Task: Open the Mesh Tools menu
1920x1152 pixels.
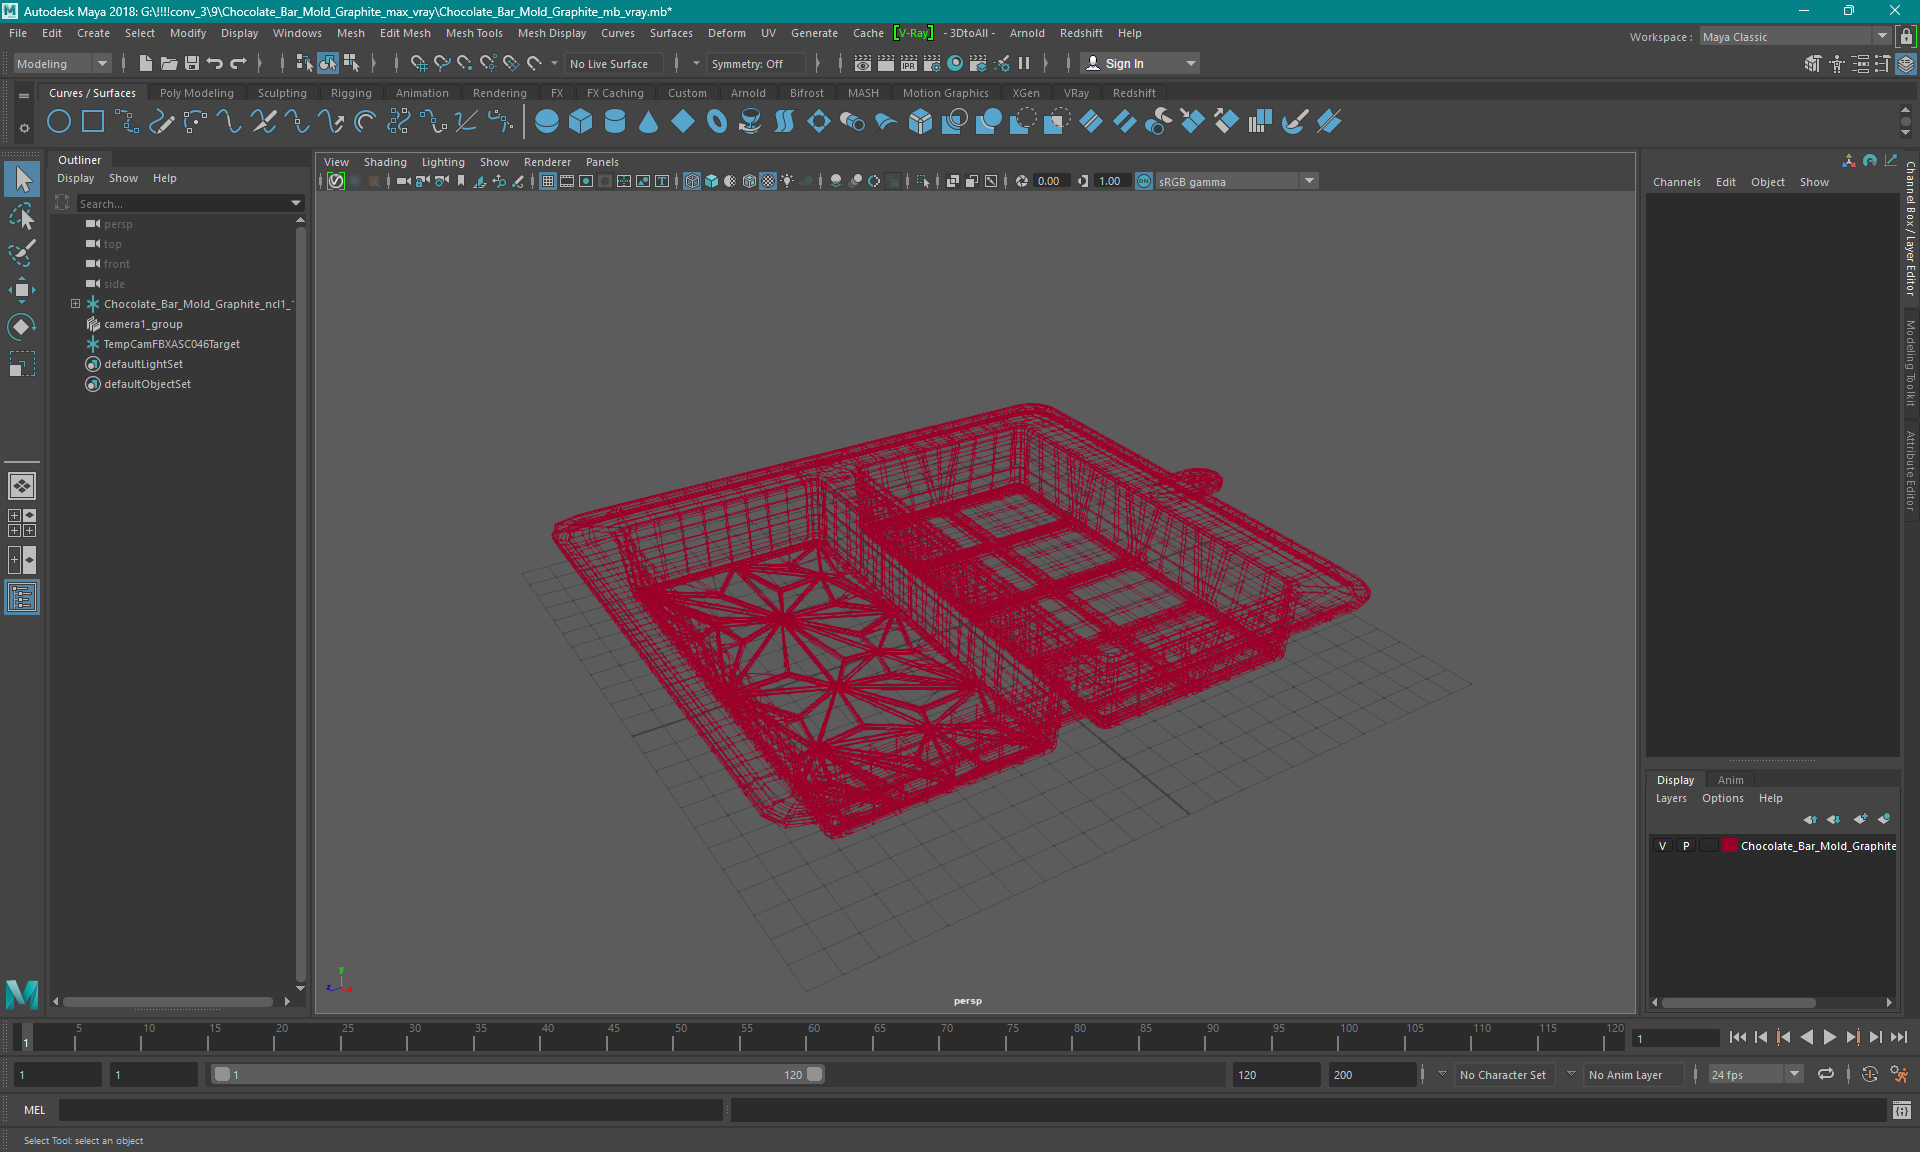Action: click(474, 33)
